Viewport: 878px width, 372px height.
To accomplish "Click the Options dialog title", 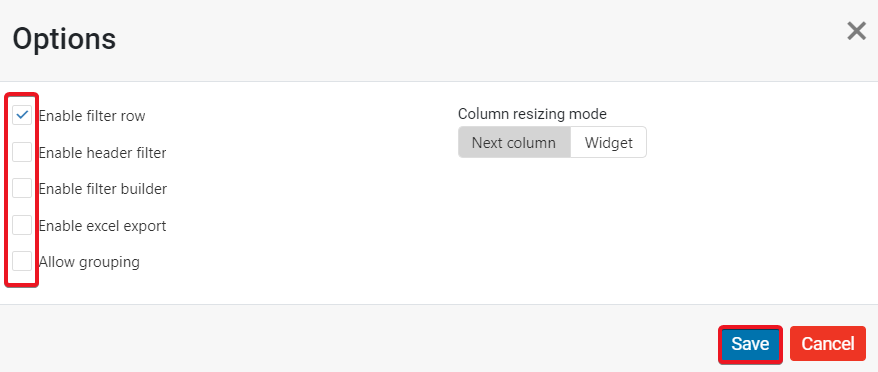I will click(64, 39).
